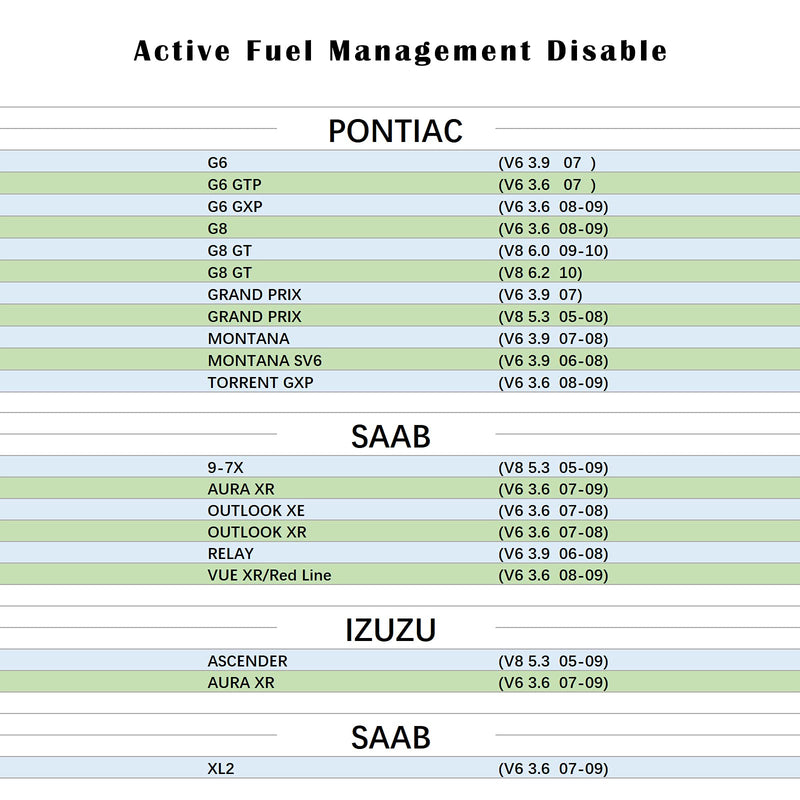Click '(V6 3.6 07-09)' in the IZUZU AURA XR row
This screenshot has width=800, height=800.
click(553, 682)
